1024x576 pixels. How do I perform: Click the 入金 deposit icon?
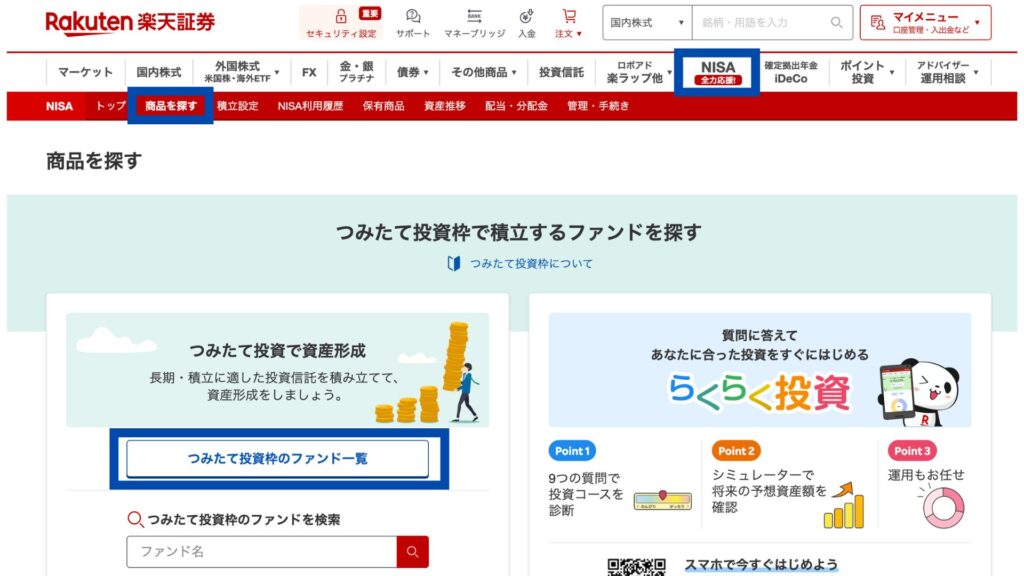[526, 16]
